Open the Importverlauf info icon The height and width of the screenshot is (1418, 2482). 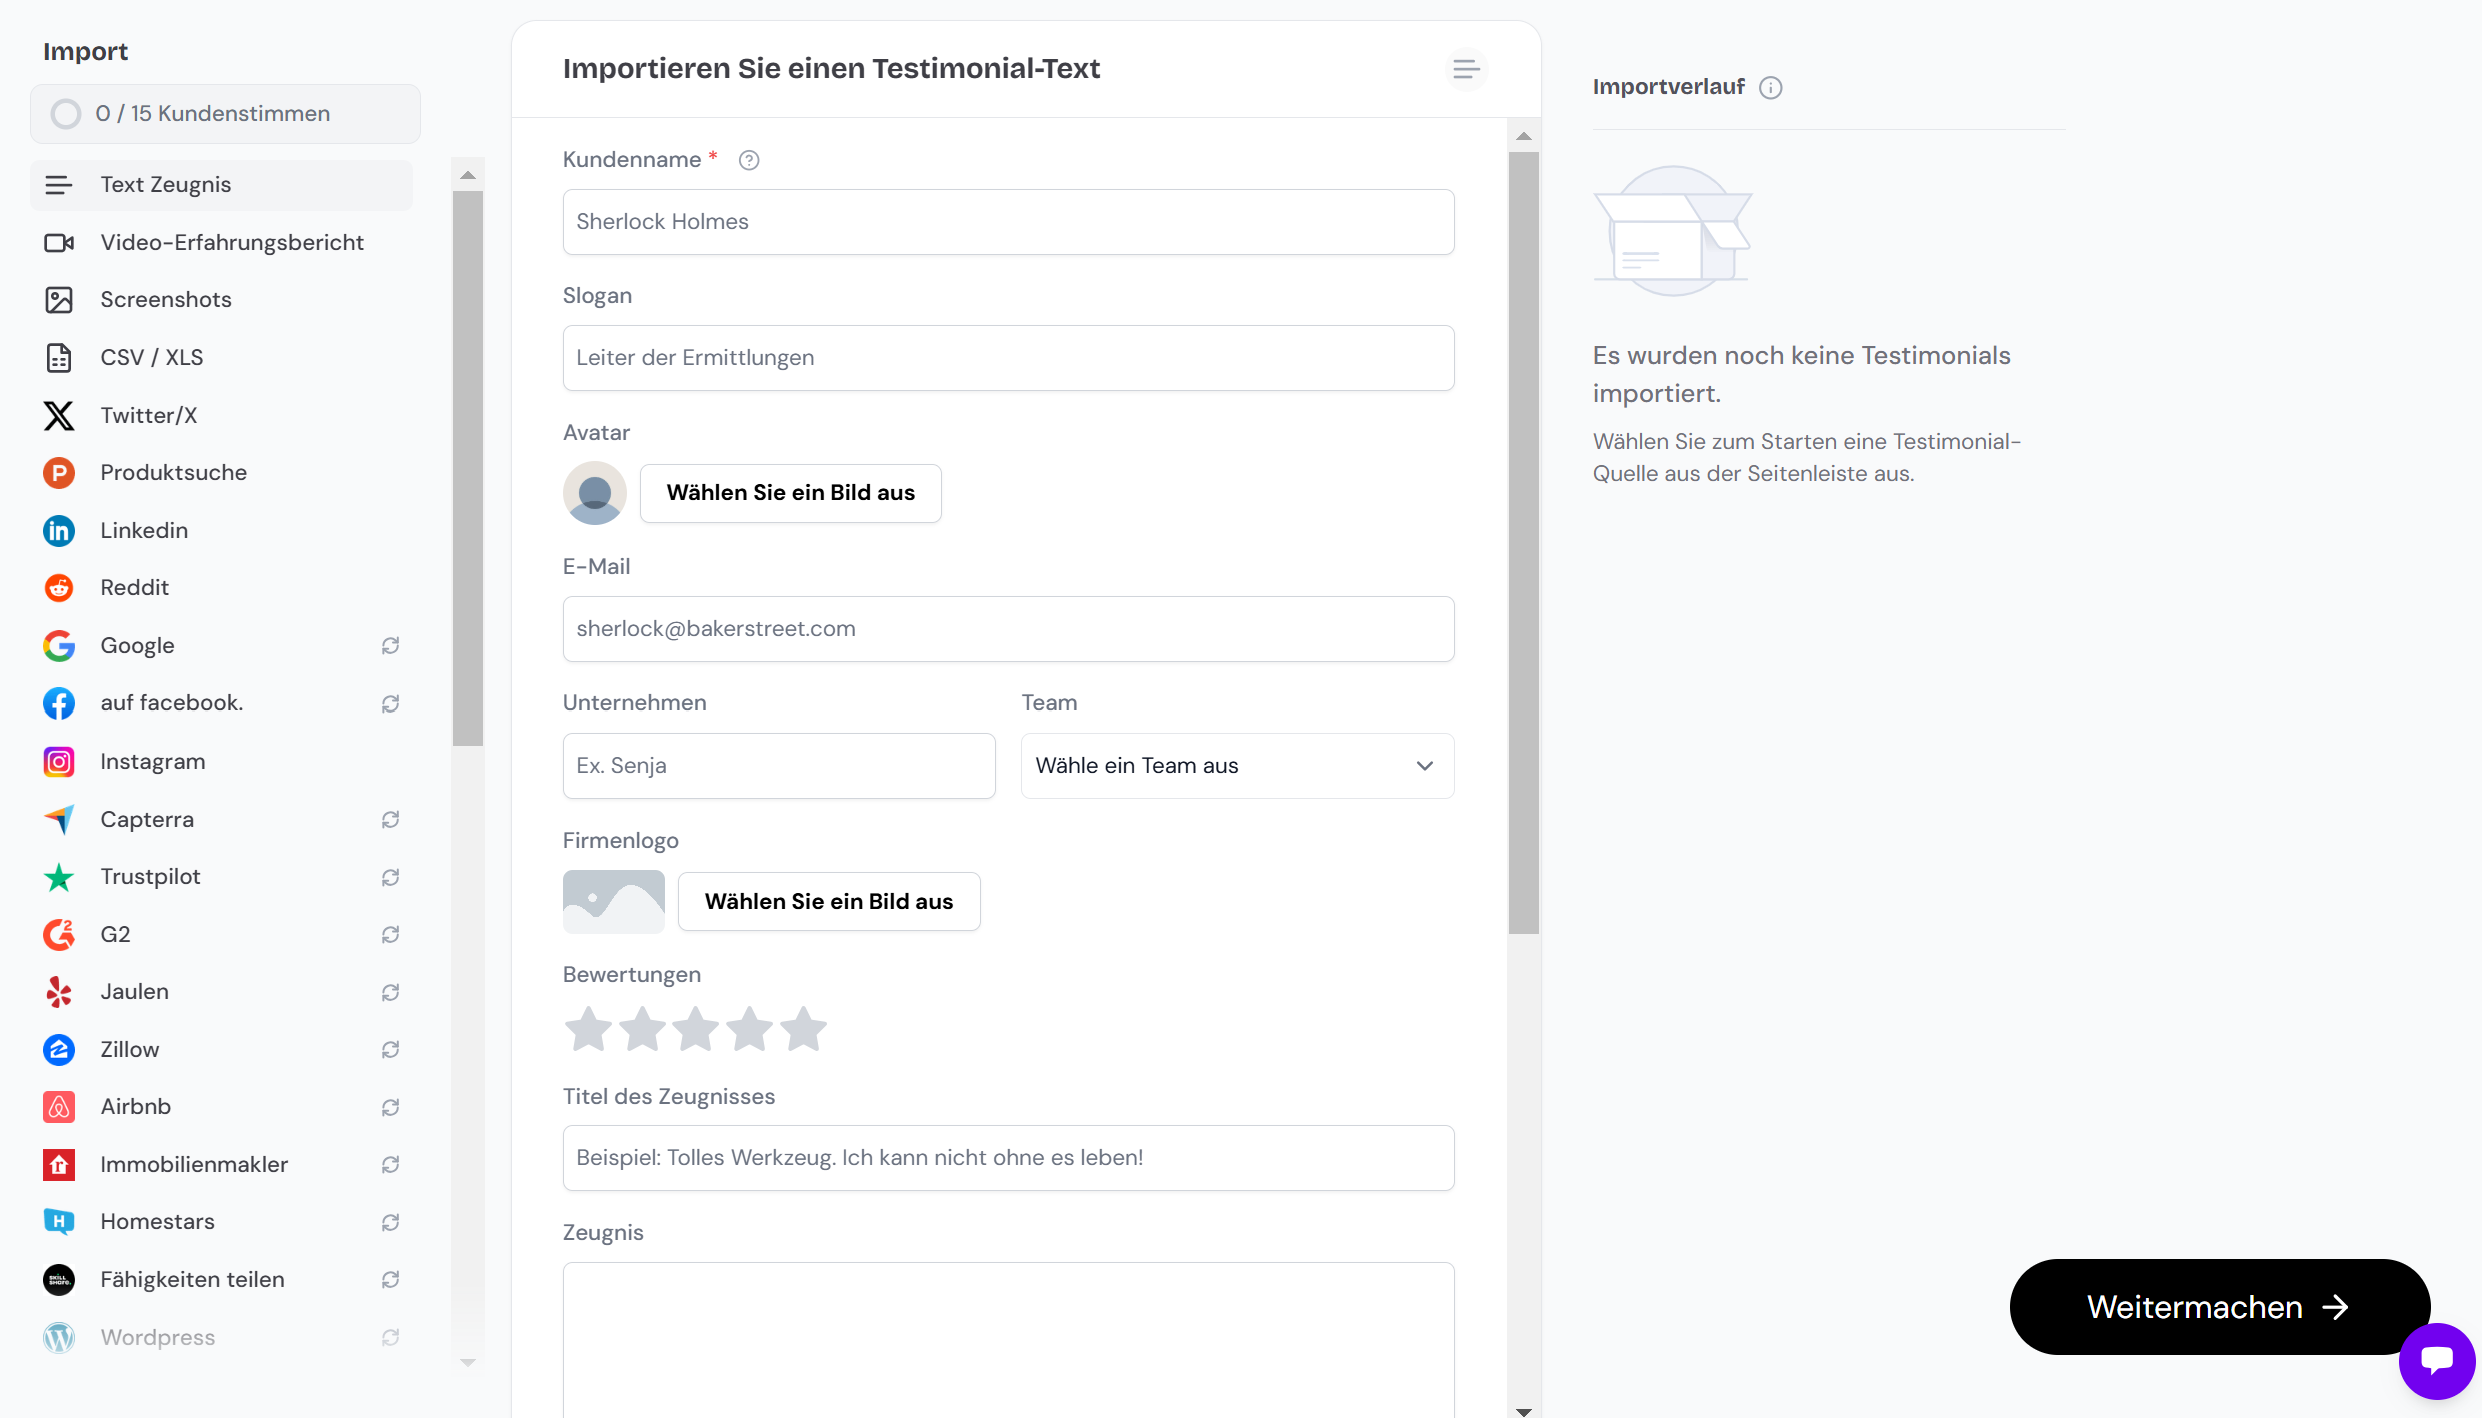click(1771, 88)
